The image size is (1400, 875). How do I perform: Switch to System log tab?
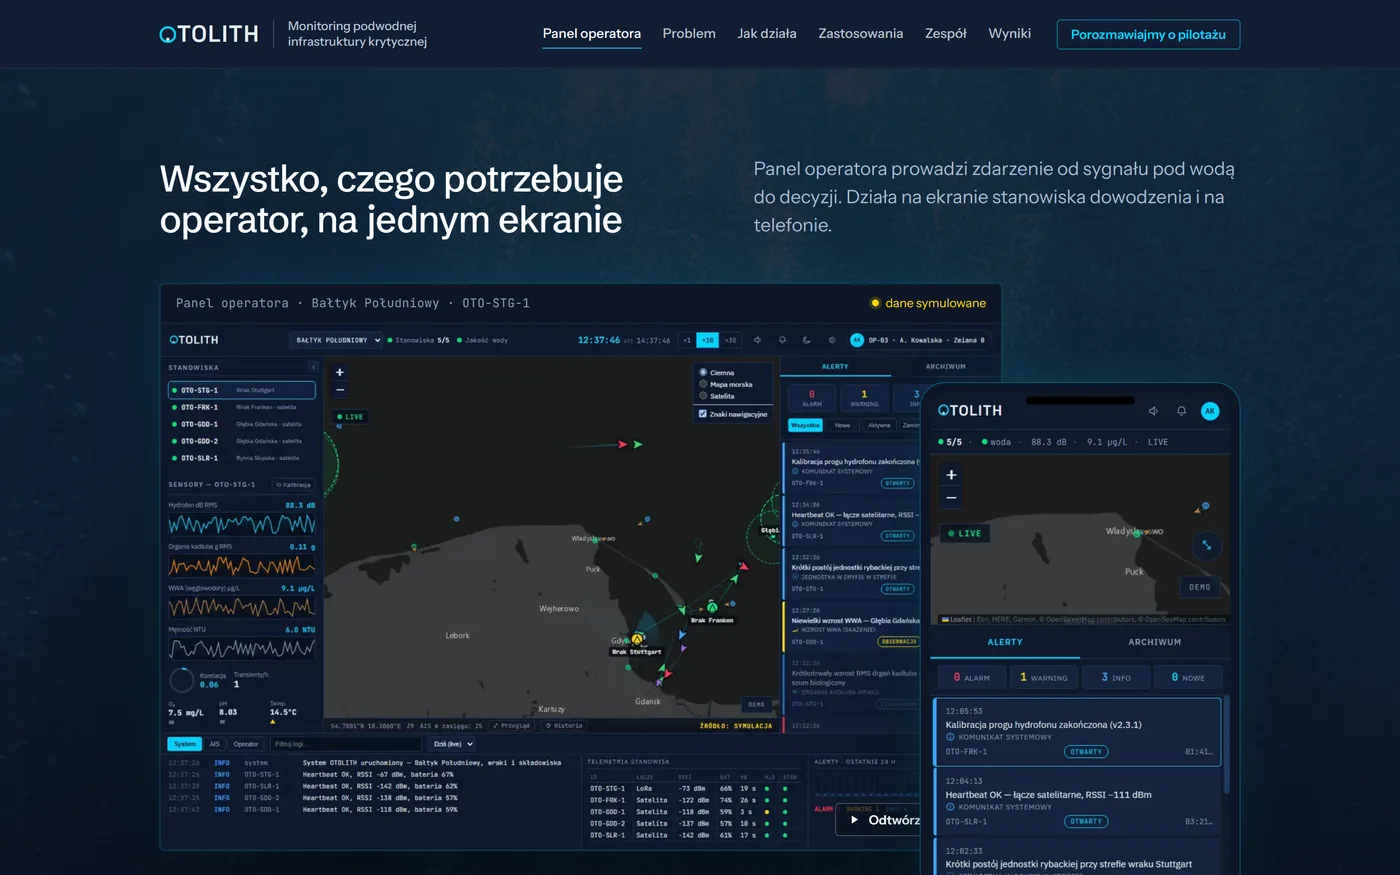[185, 744]
